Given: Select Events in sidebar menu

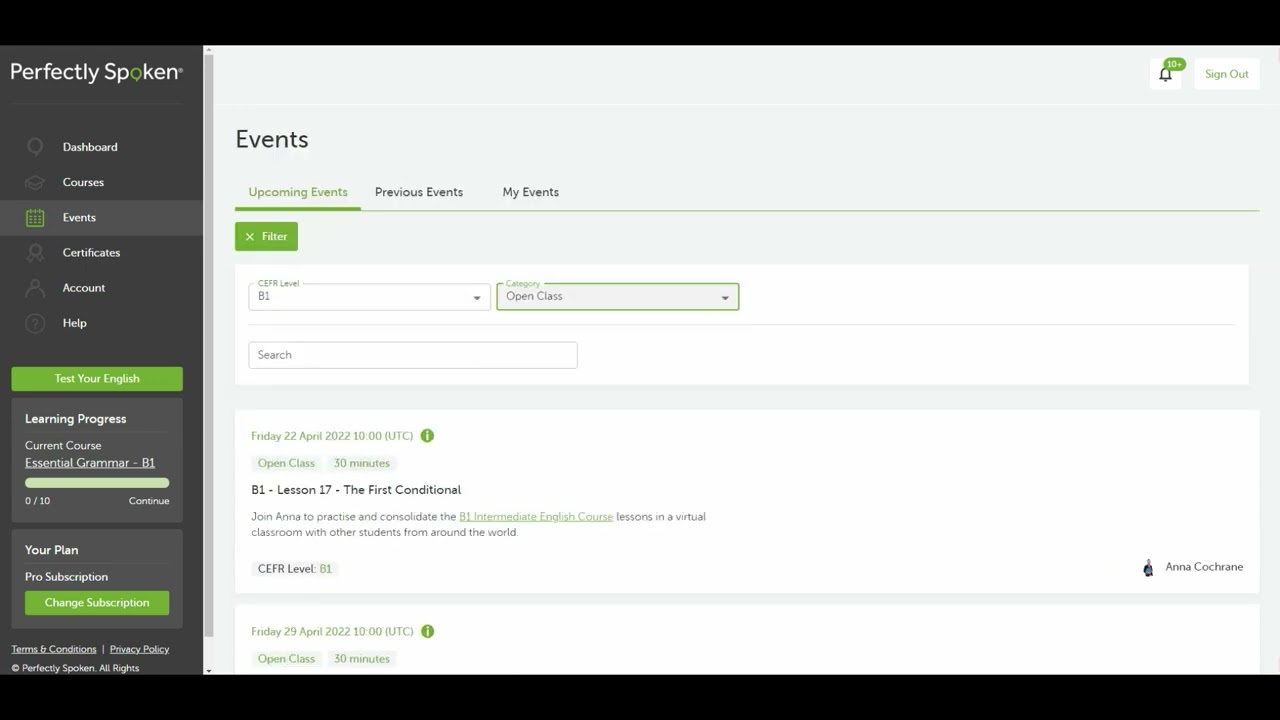Looking at the screenshot, I should [101, 217].
